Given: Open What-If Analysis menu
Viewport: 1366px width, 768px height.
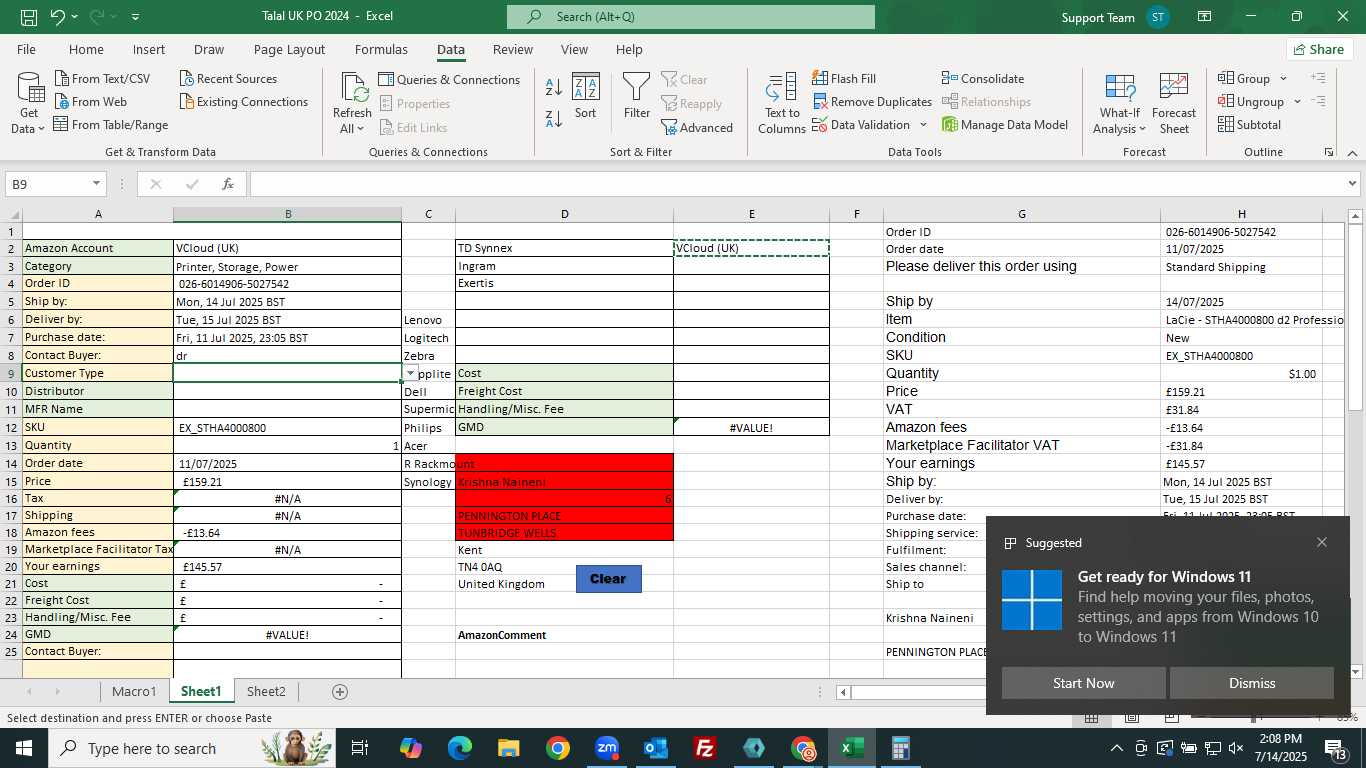Looking at the screenshot, I should (1120, 102).
